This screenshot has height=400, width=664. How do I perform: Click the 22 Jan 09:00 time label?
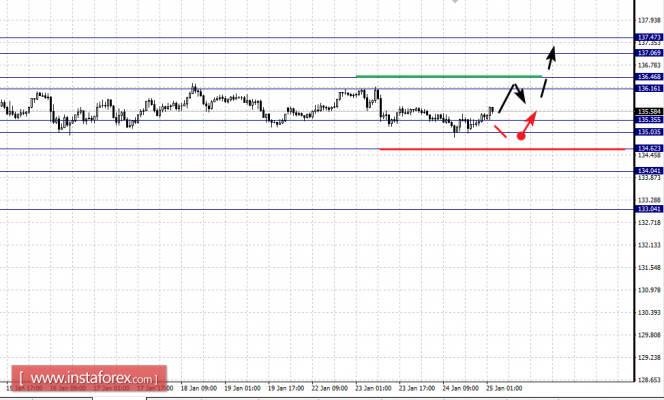[x=329, y=388]
